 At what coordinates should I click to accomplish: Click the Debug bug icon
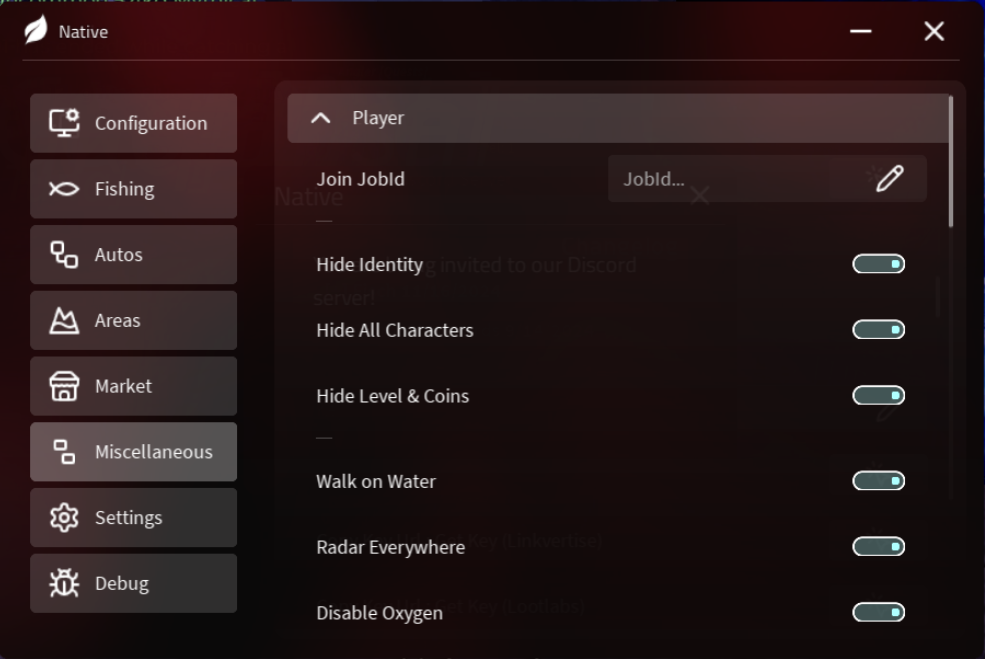point(64,583)
